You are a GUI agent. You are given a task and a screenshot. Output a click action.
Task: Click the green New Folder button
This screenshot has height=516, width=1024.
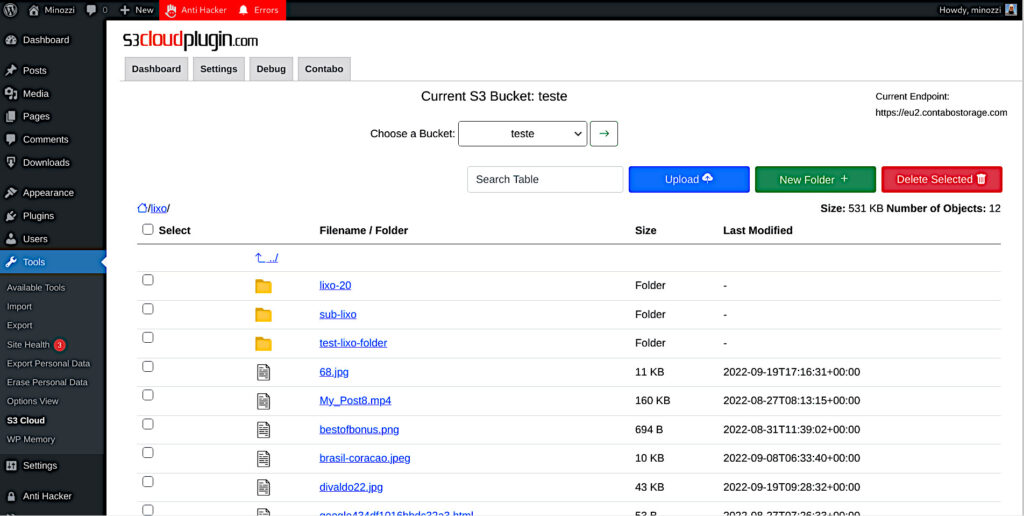coord(815,179)
